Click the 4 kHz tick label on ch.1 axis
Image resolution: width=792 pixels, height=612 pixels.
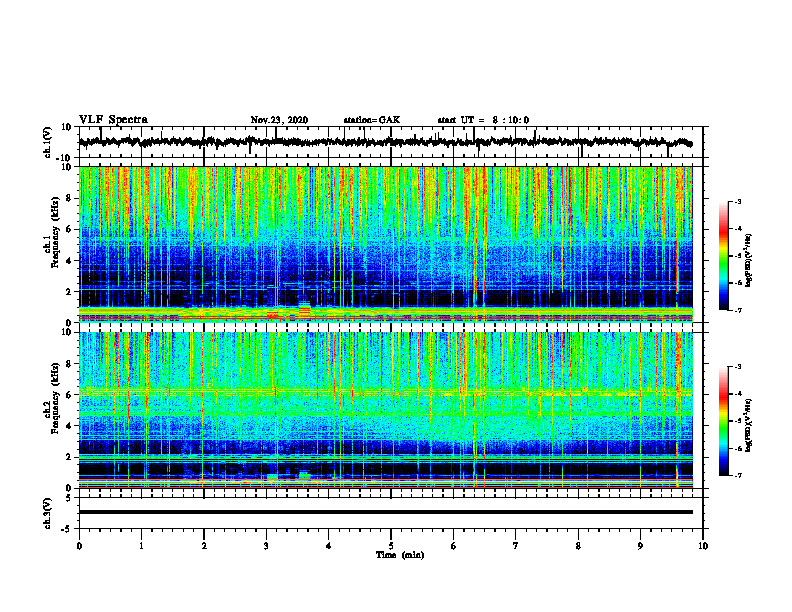click(70, 261)
